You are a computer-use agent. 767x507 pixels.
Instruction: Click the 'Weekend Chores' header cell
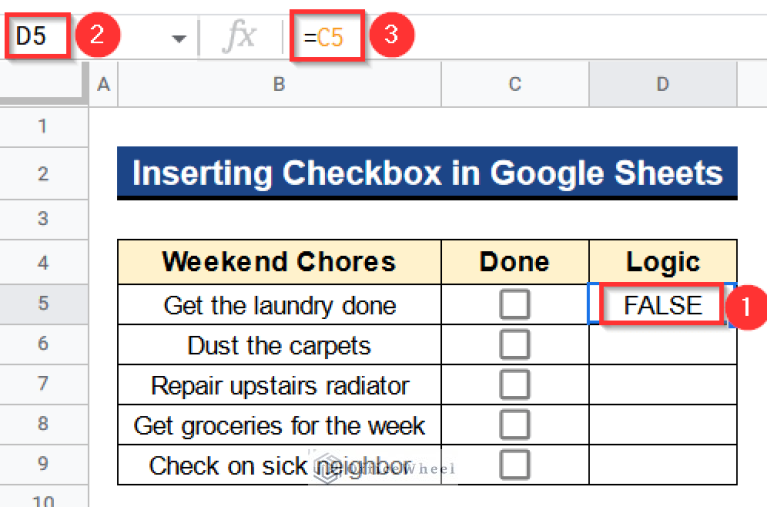click(279, 262)
